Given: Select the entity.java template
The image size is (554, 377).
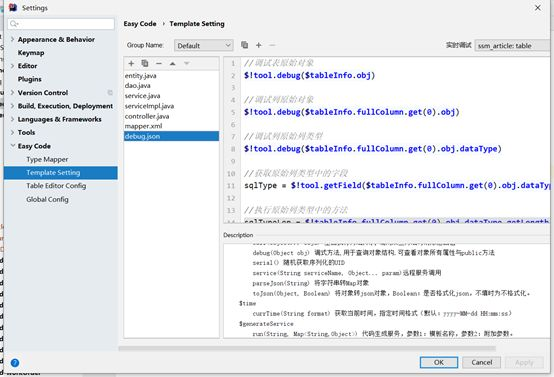Looking at the screenshot, I should coord(141,76).
